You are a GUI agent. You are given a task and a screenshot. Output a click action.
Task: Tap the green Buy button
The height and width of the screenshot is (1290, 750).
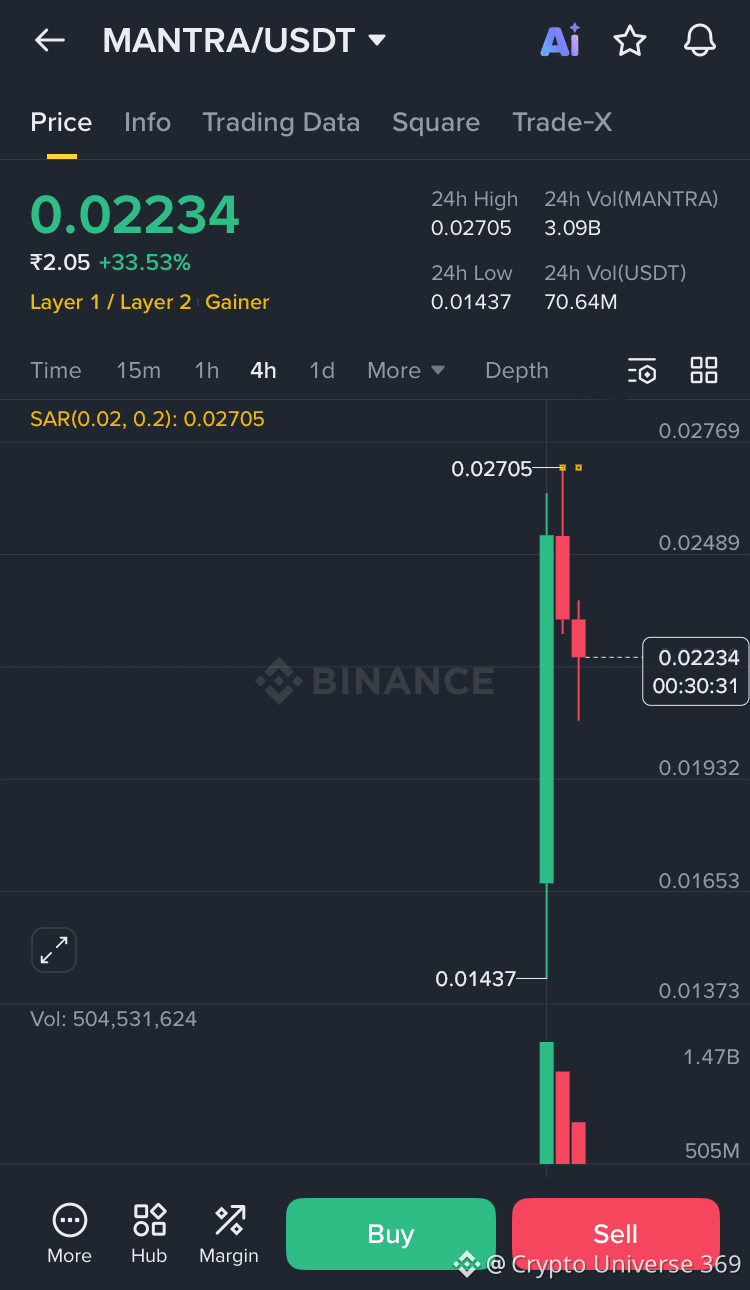[x=391, y=1234]
